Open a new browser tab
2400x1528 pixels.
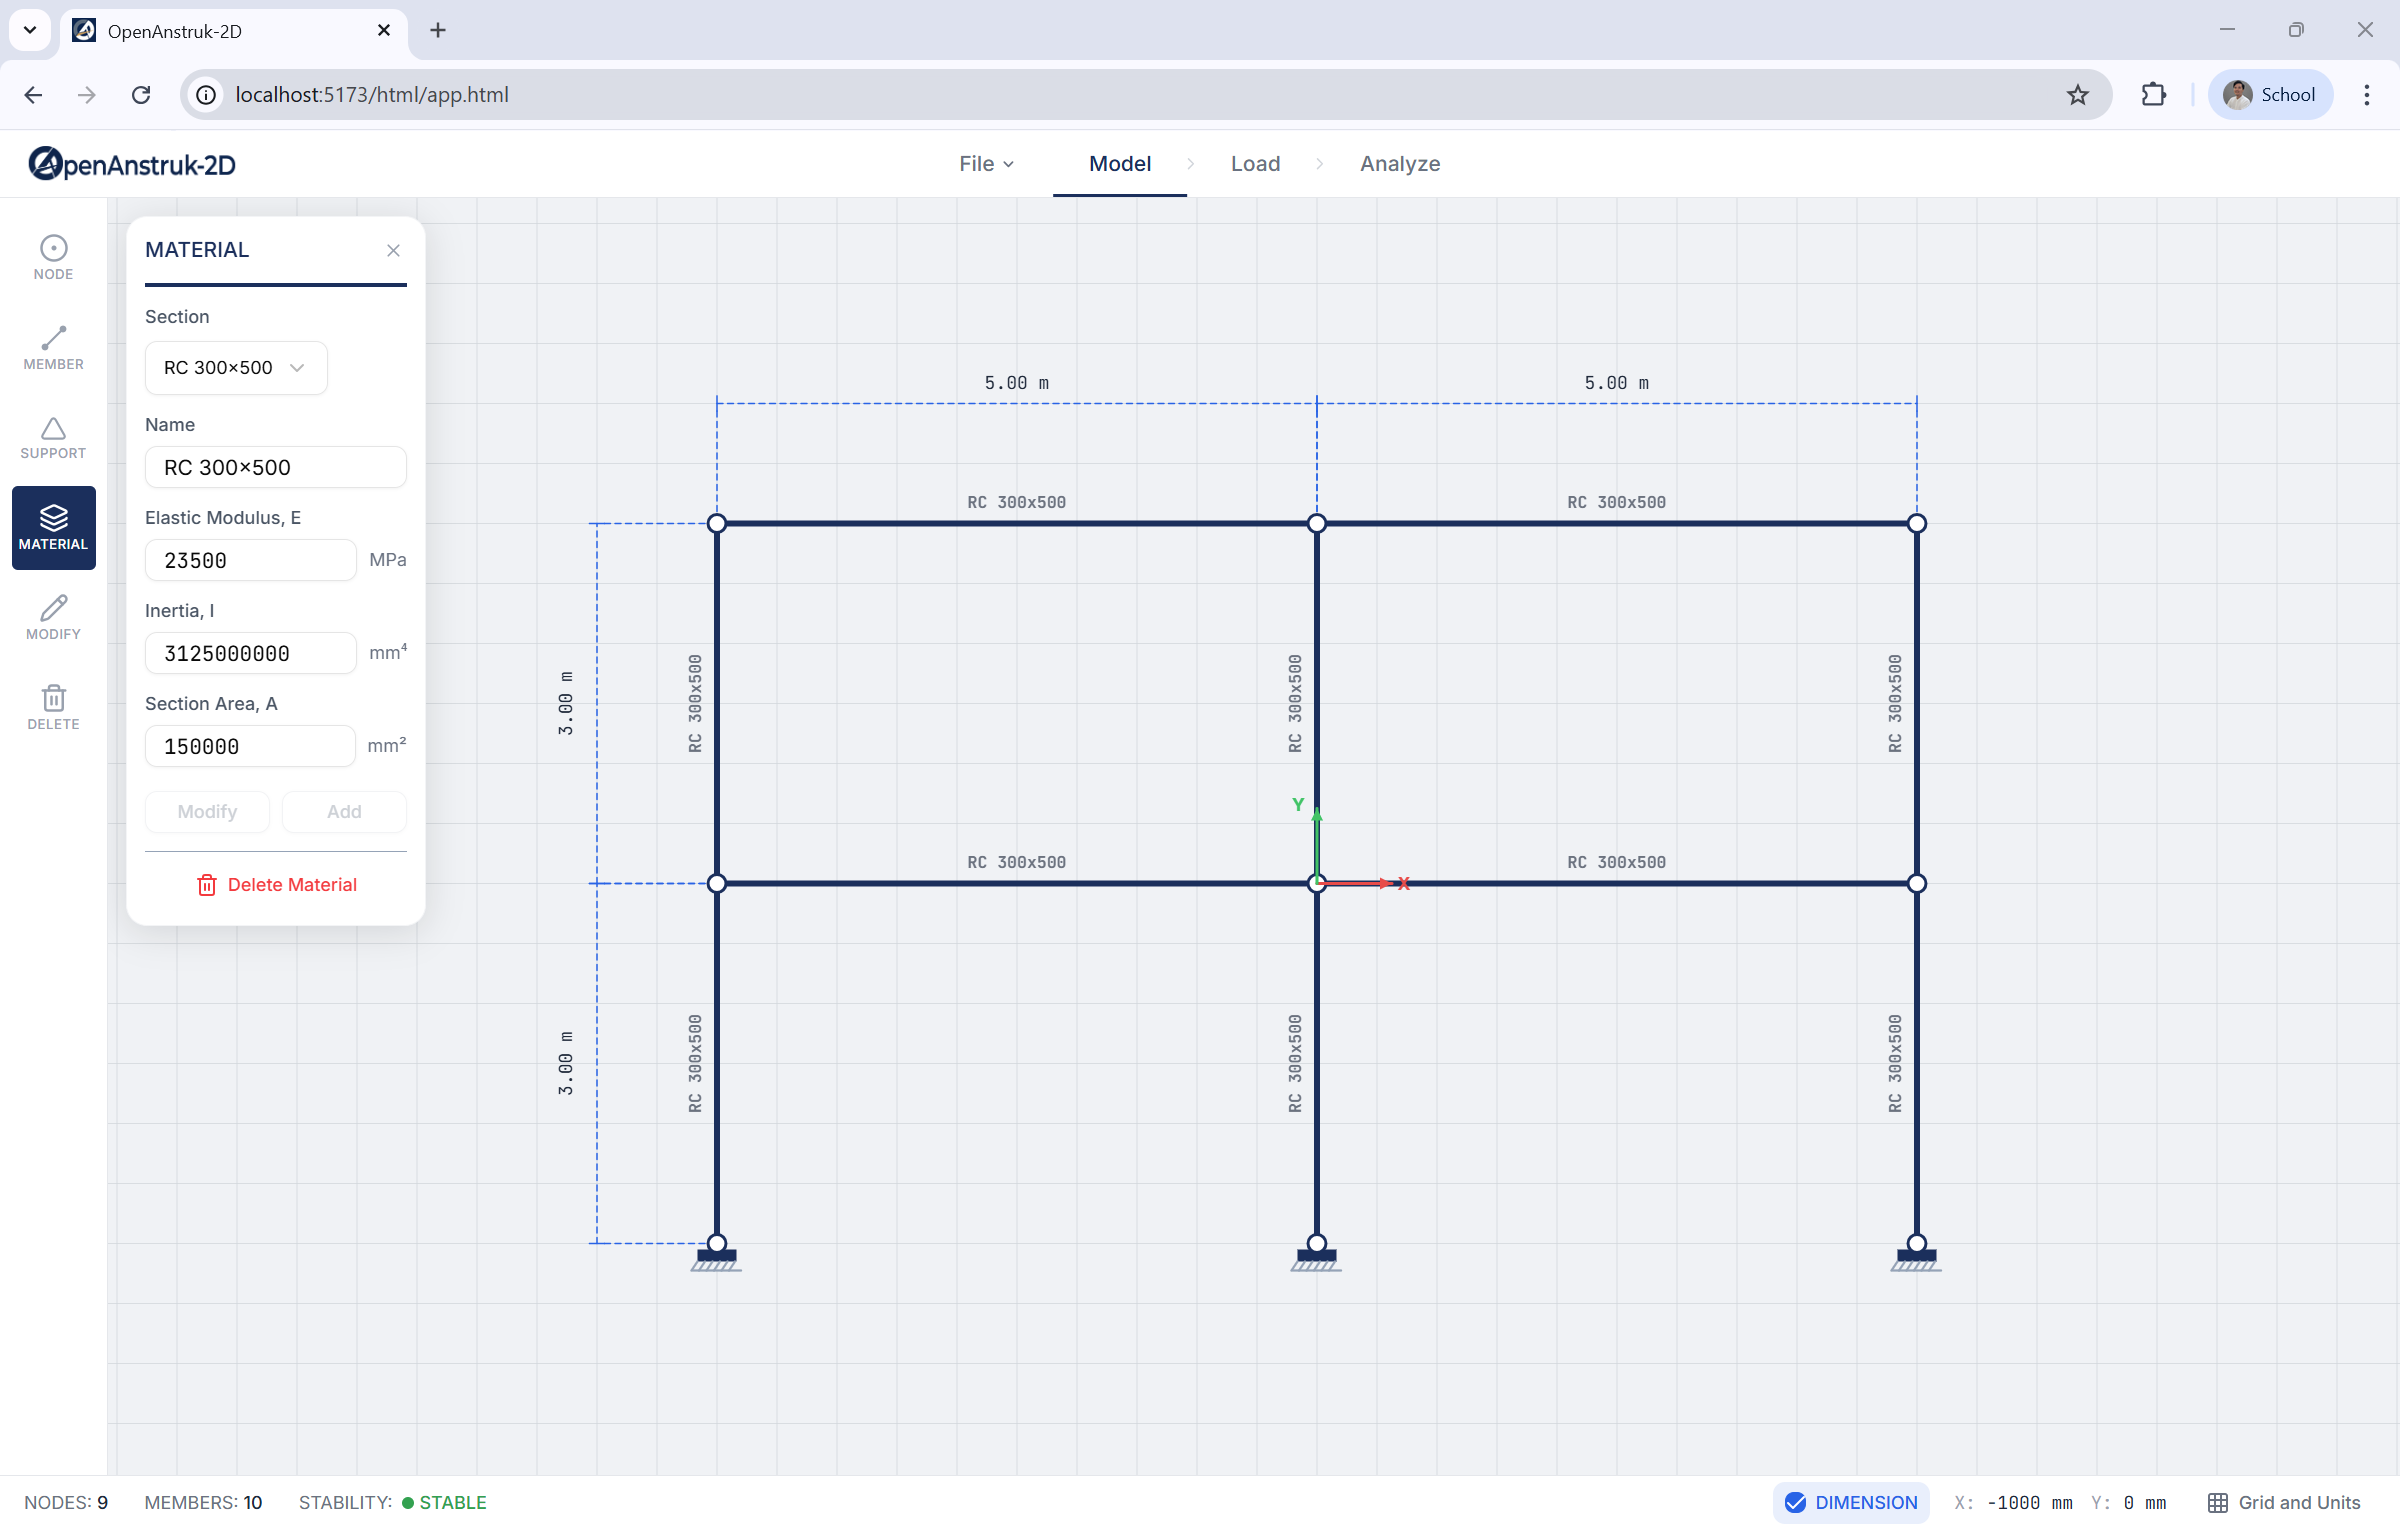tap(438, 31)
